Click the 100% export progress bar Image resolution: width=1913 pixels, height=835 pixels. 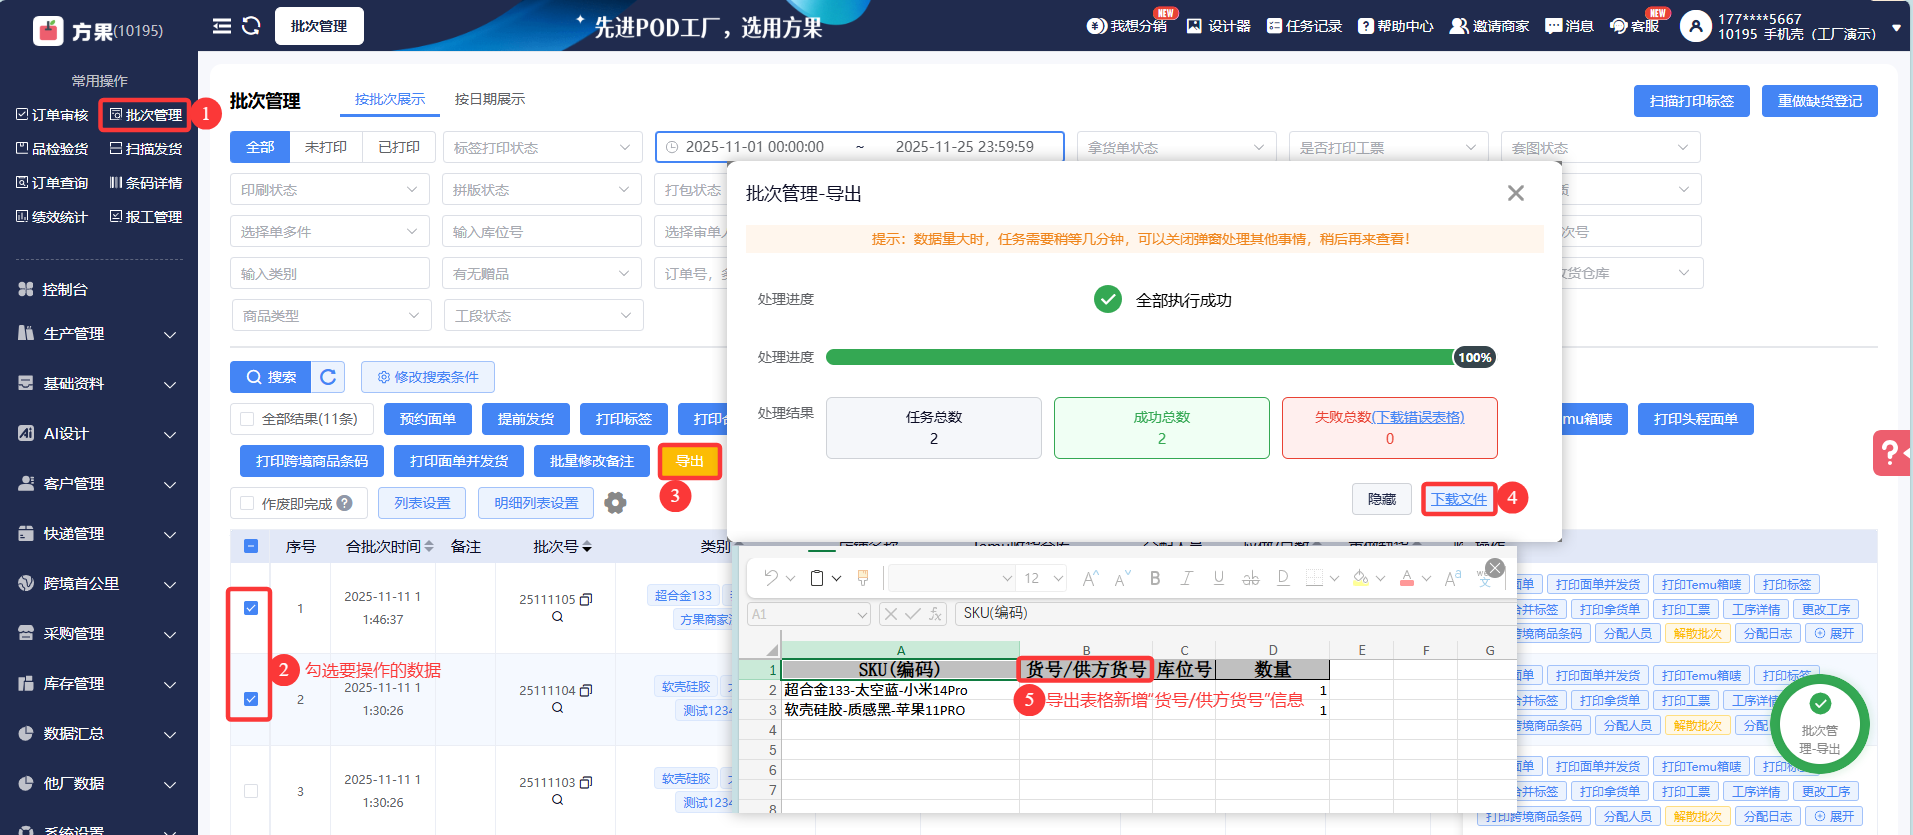click(x=1140, y=358)
